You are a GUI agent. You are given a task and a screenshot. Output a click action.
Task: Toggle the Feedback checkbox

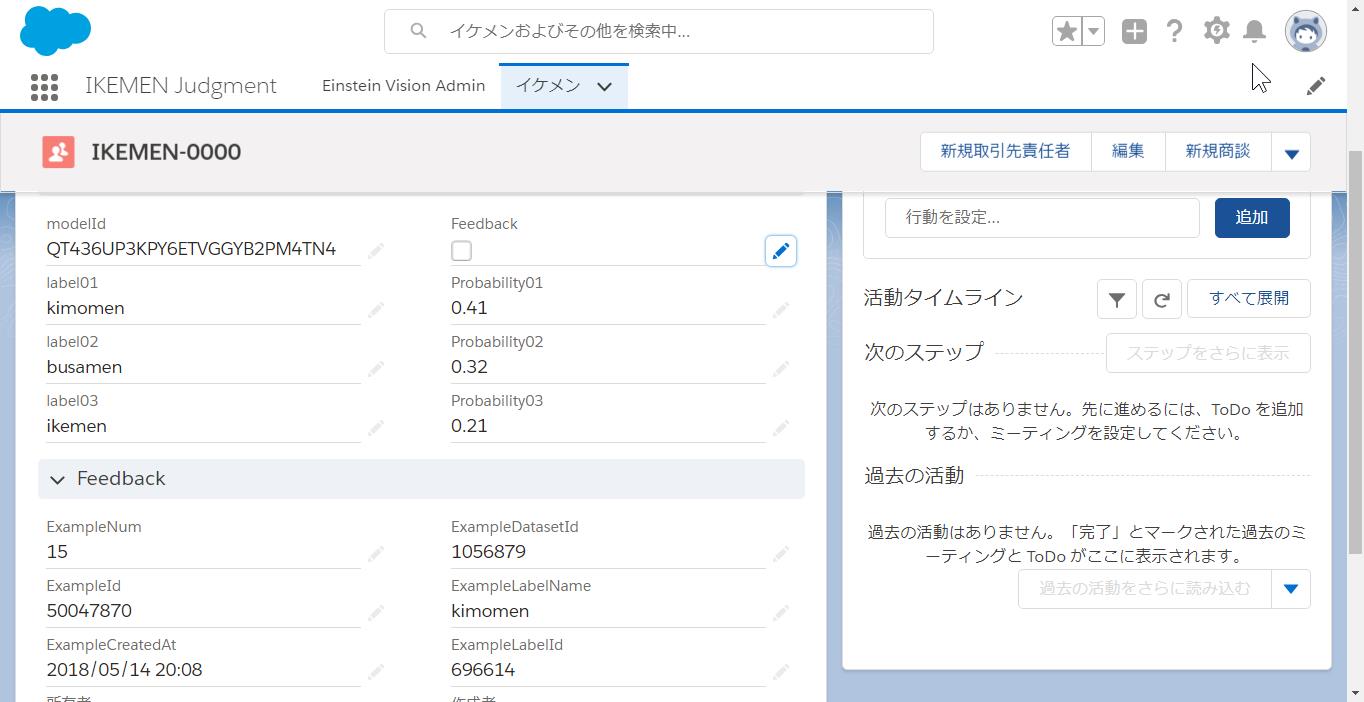coord(461,251)
